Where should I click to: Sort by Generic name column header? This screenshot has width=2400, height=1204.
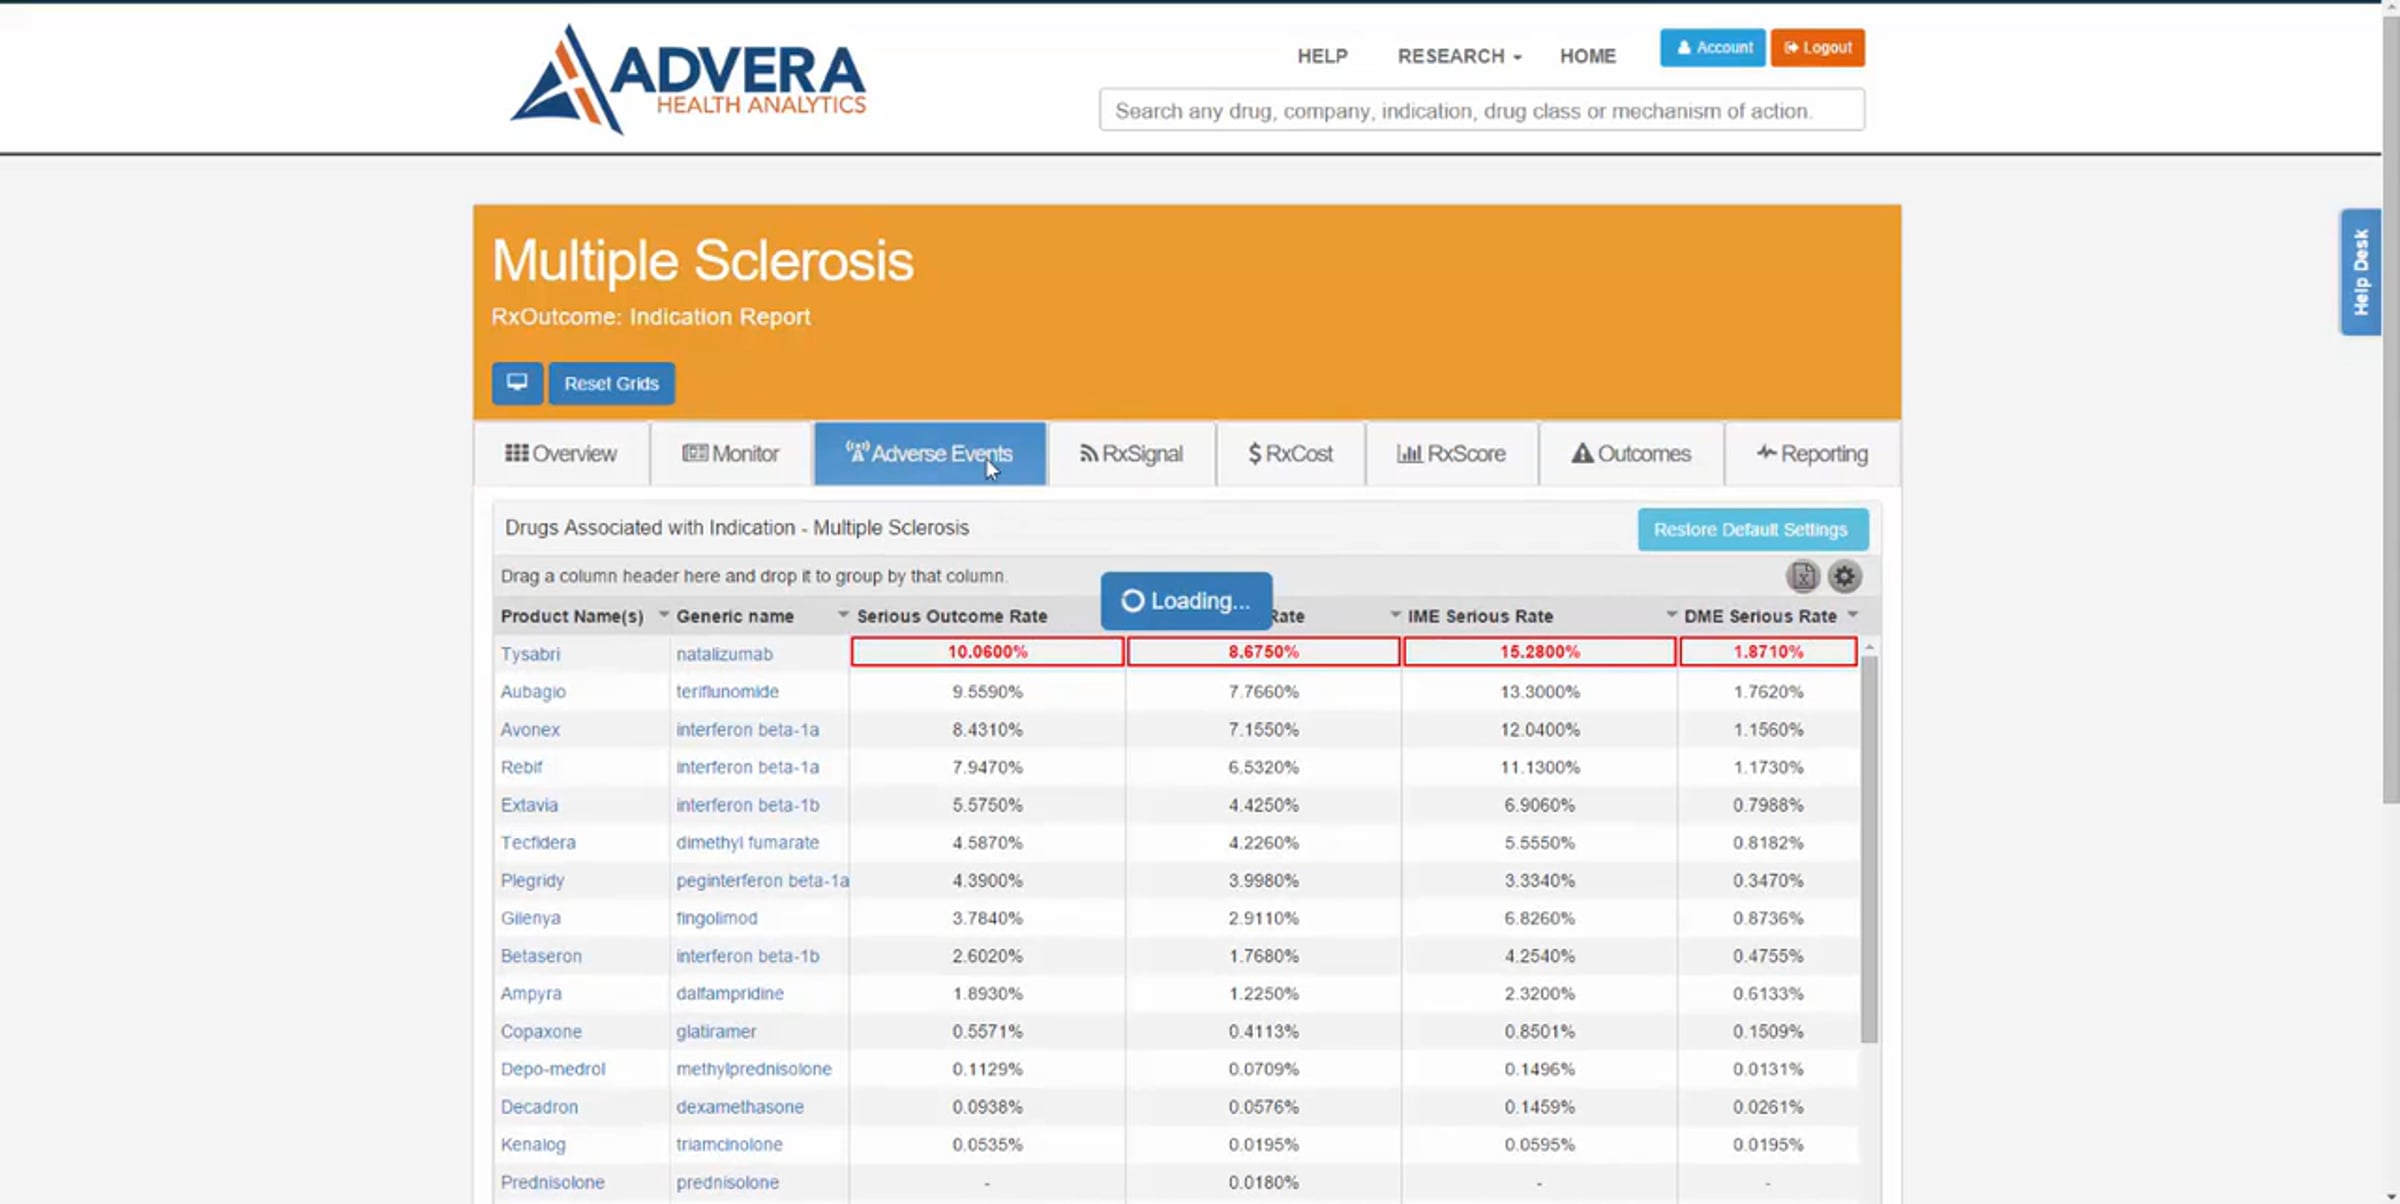click(x=735, y=616)
